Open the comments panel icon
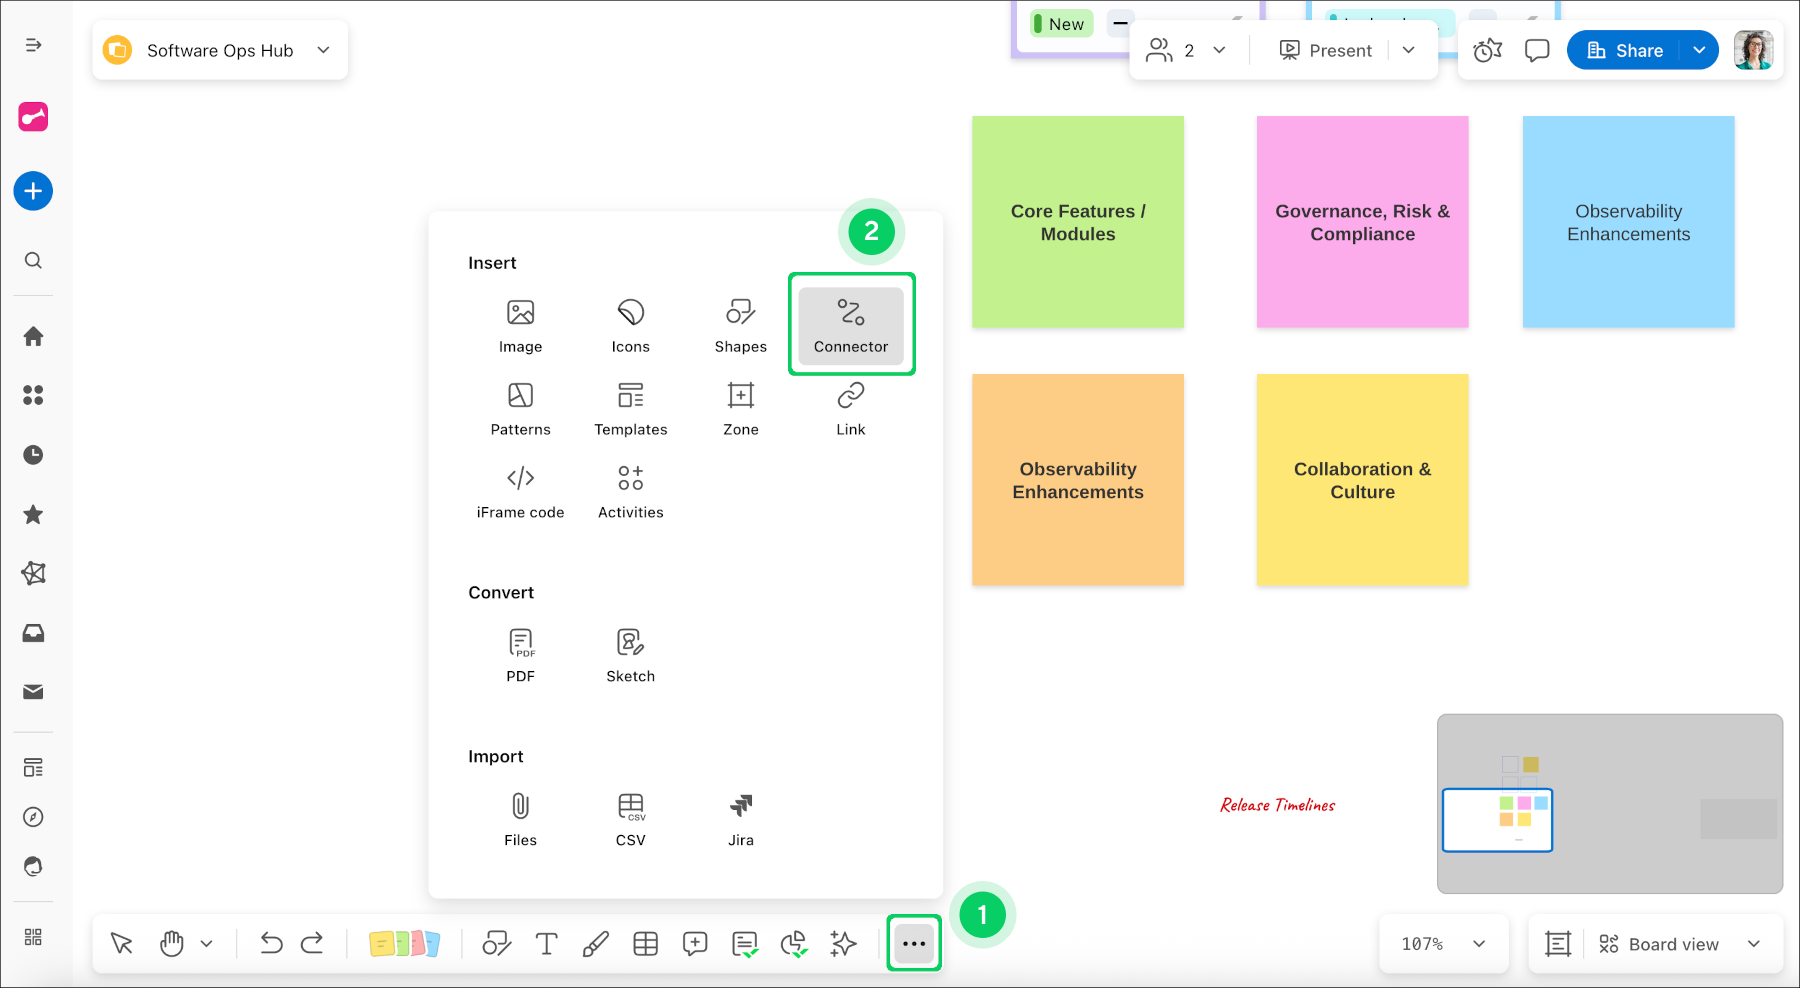 pos(1536,50)
